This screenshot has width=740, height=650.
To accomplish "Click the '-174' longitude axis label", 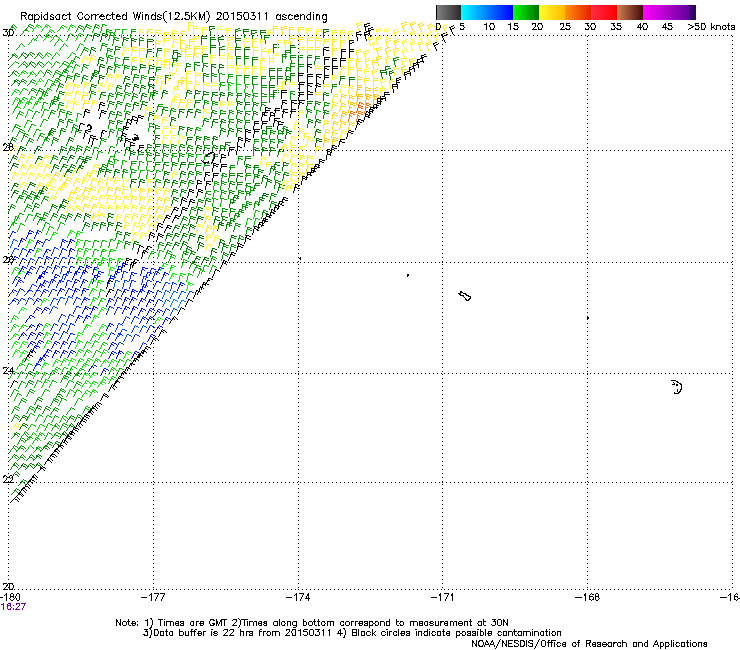I will point(298,597).
